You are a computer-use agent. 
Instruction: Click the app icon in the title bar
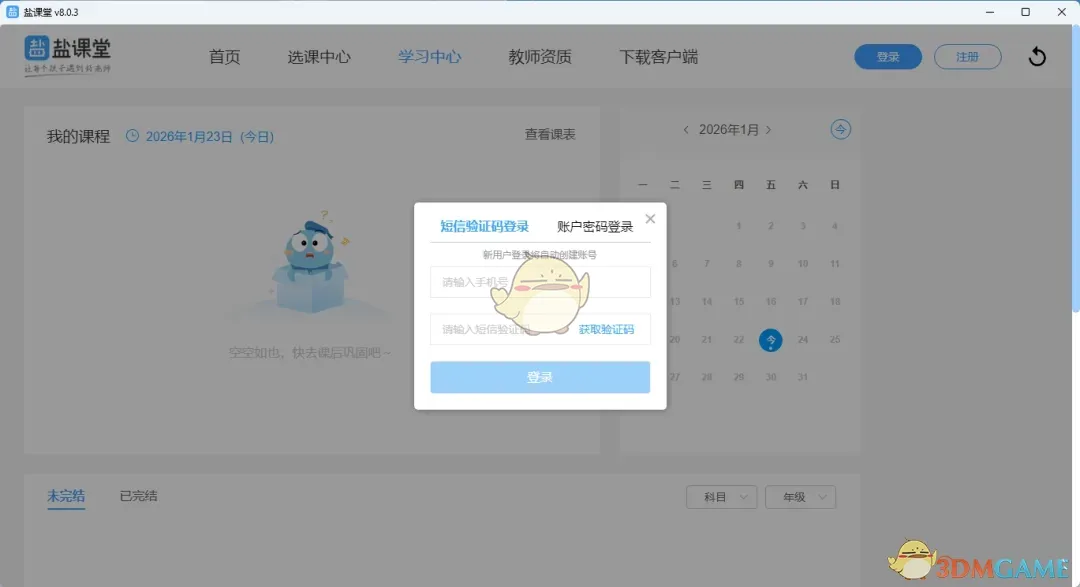tap(13, 11)
